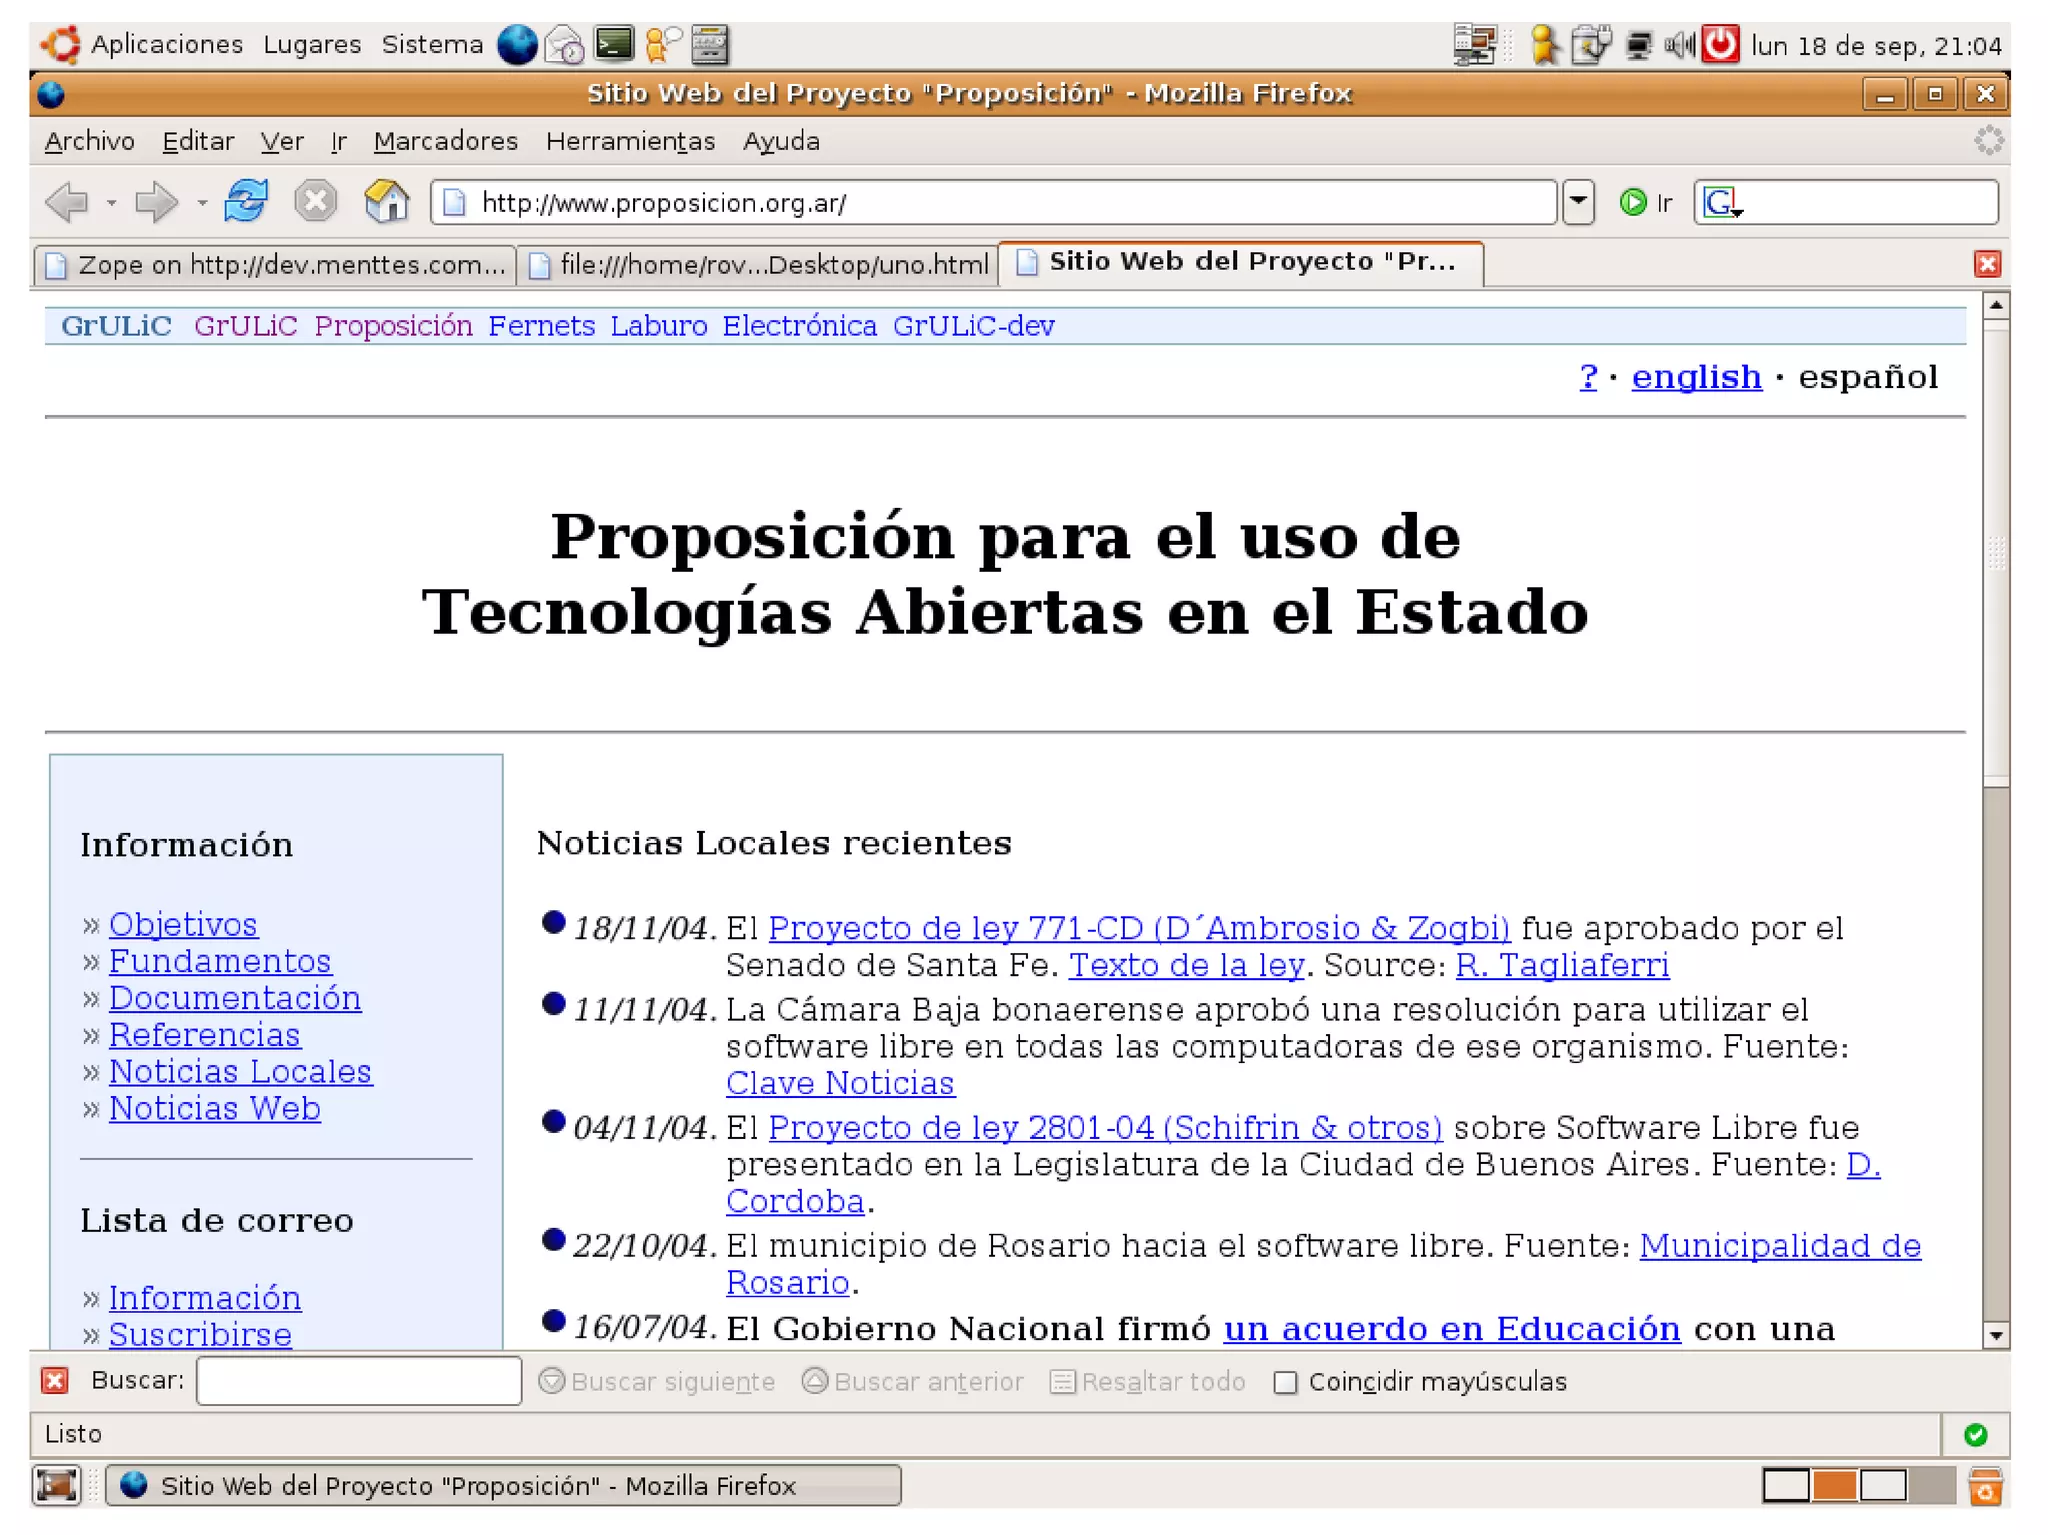This screenshot has height=1535, width=2048.
Task: Open the Herramientas menu
Action: (630, 141)
